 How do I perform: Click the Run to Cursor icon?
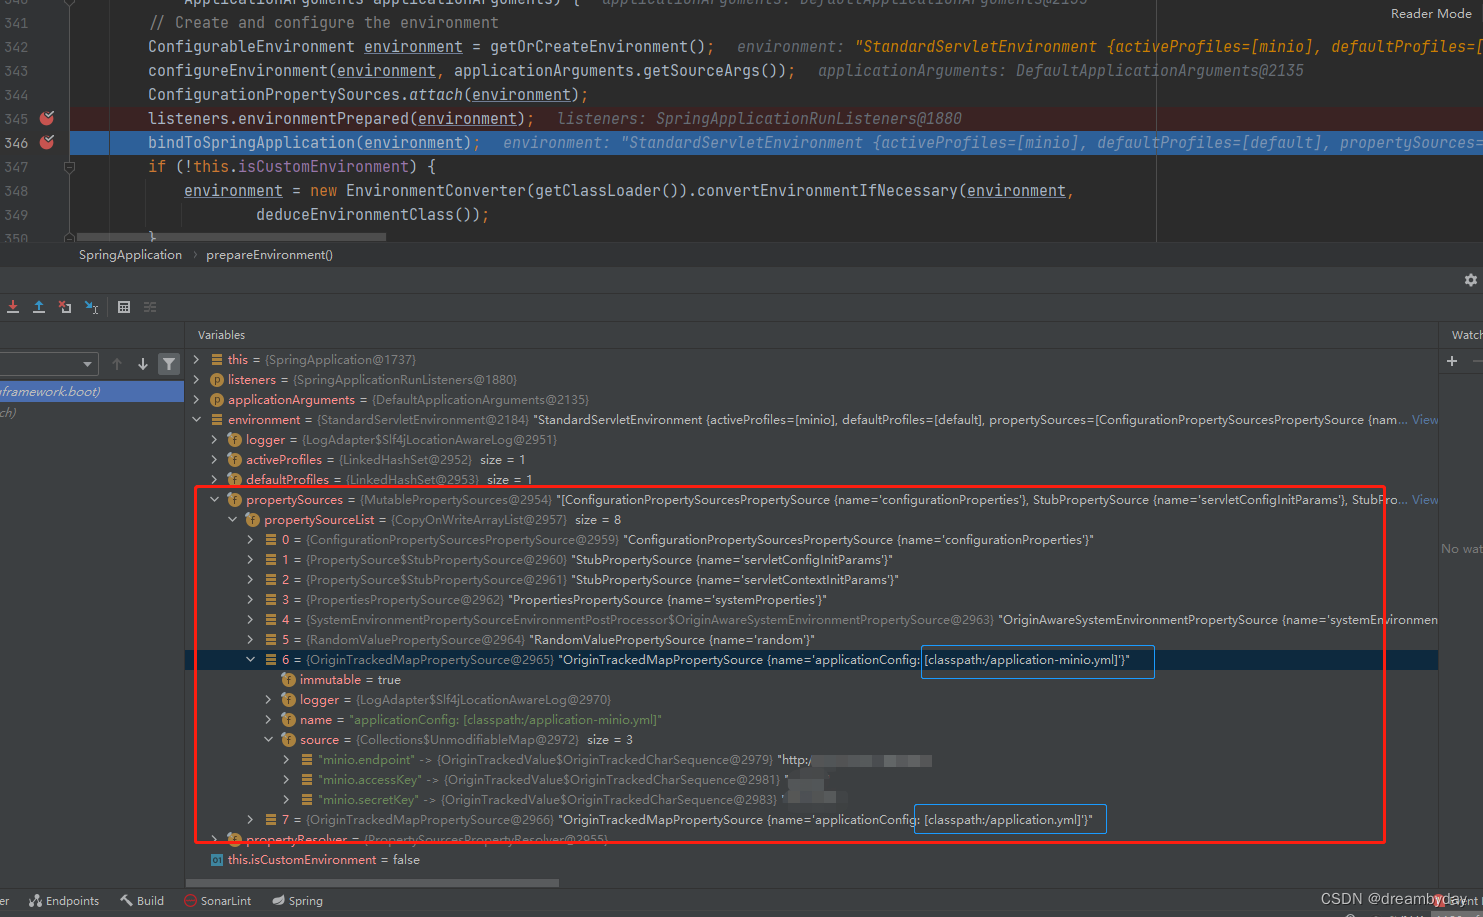click(92, 306)
